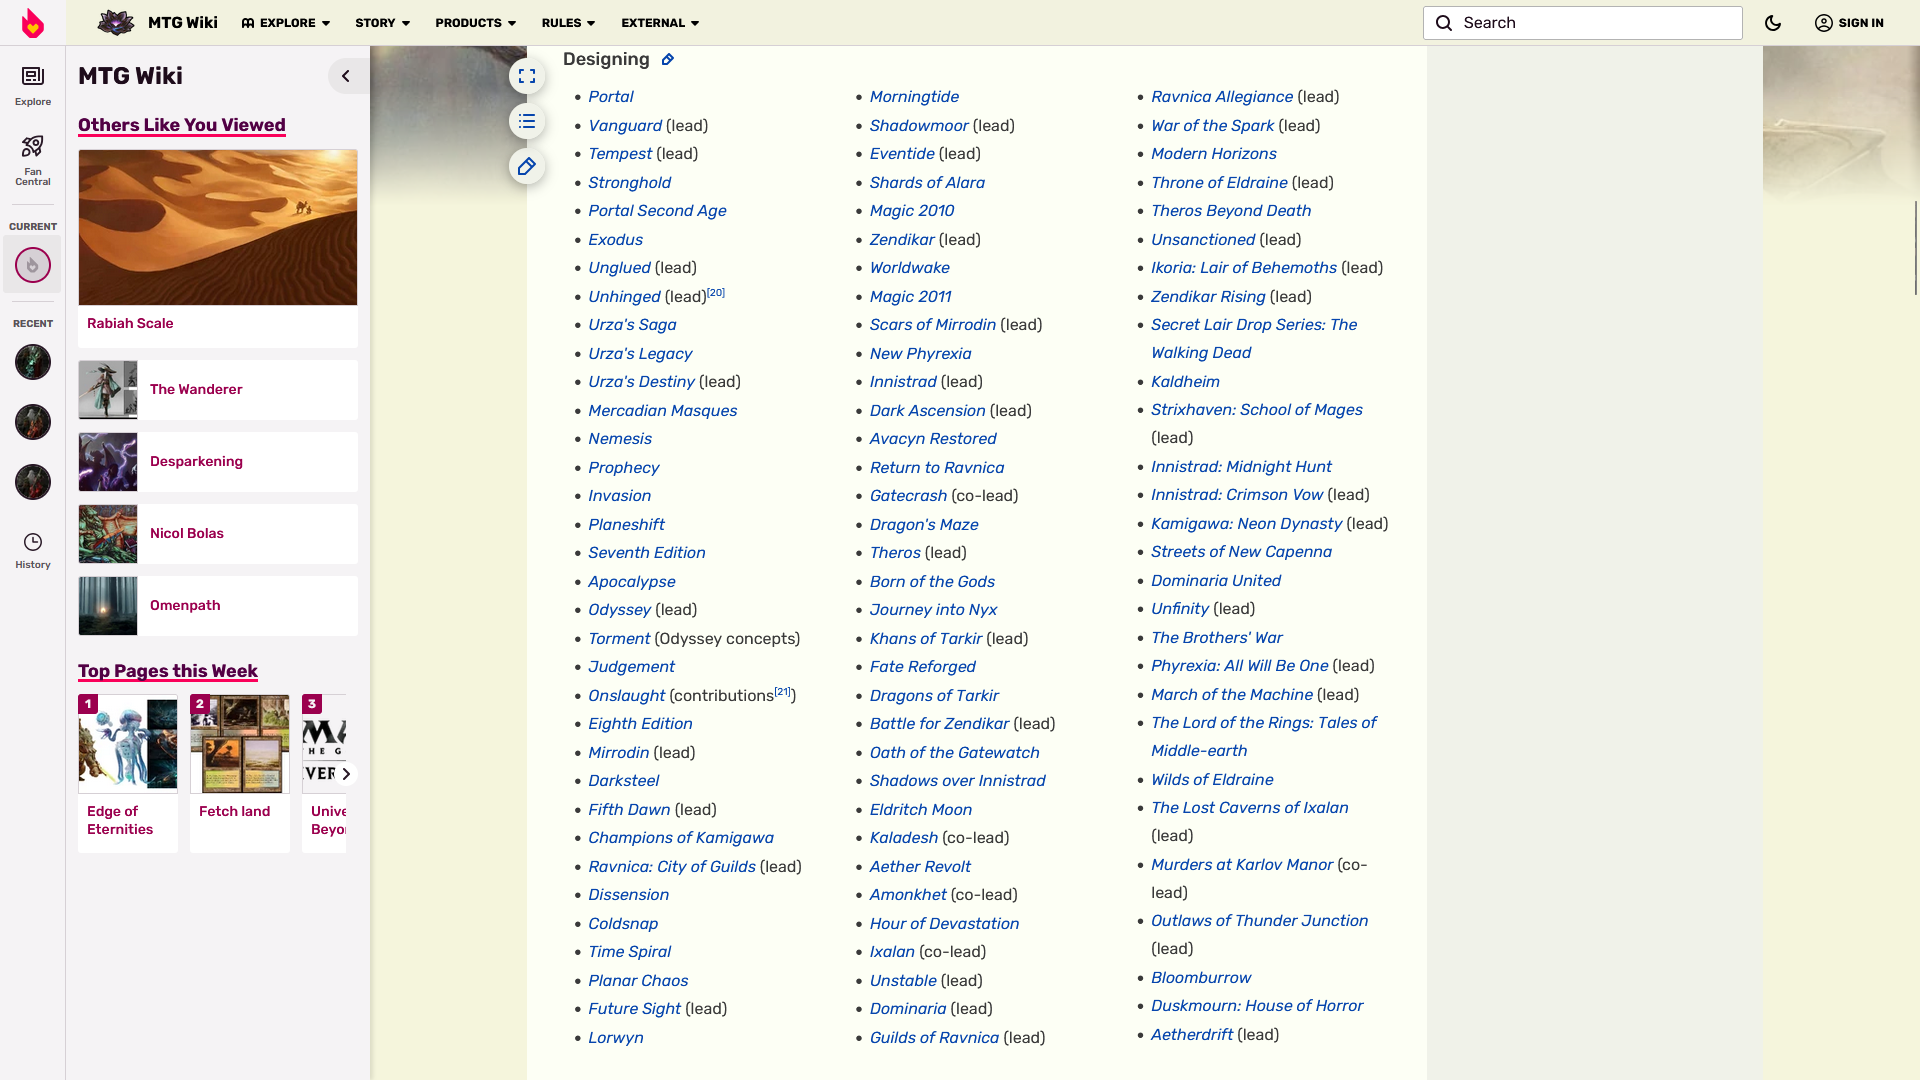Open the Rabiah Scale desert thumbnail
The image size is (1920, 1080).
pyautogui.click(x=218, y=227)
